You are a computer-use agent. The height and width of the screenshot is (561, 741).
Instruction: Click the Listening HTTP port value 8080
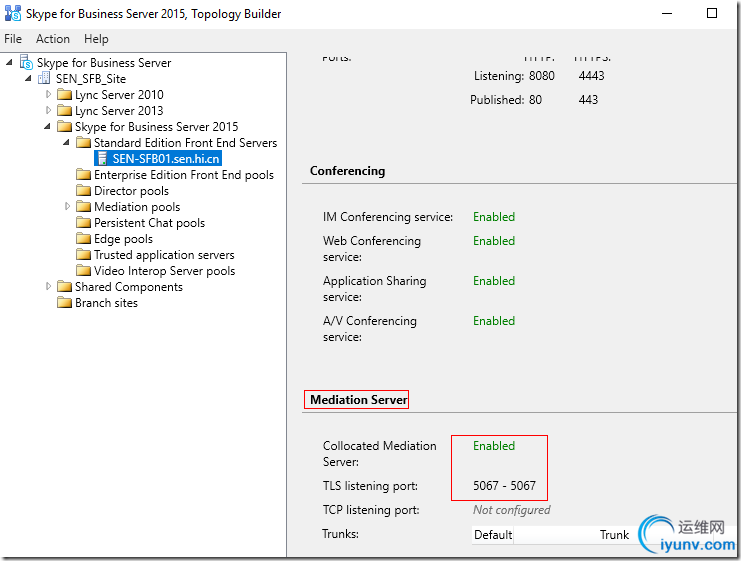pyautogui.click(x=542, y=76)
